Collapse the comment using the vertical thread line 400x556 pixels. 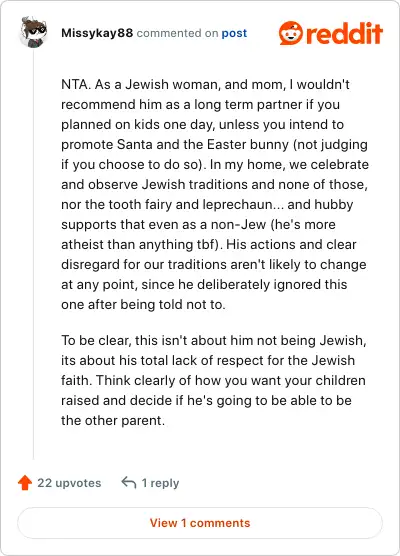tap(33, 255)
